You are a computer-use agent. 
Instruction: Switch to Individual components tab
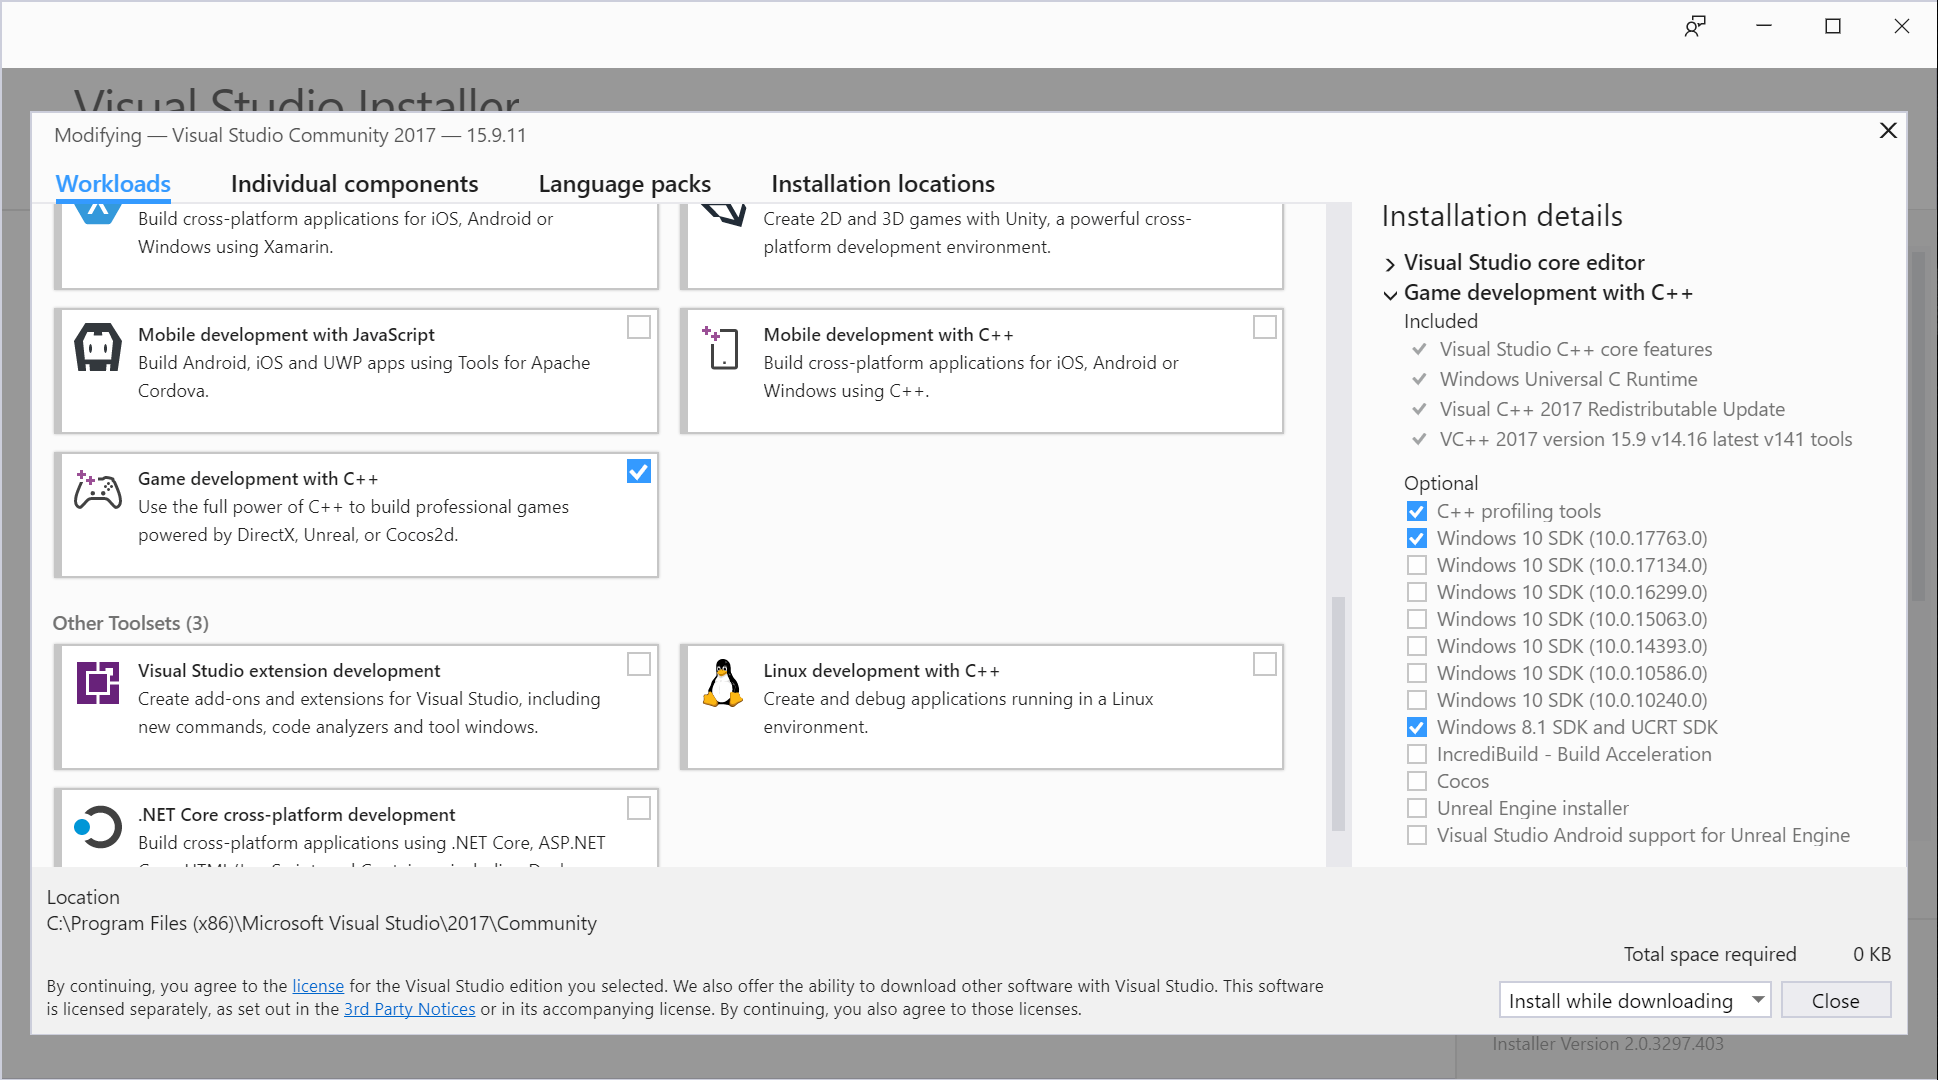click(354, 184)
